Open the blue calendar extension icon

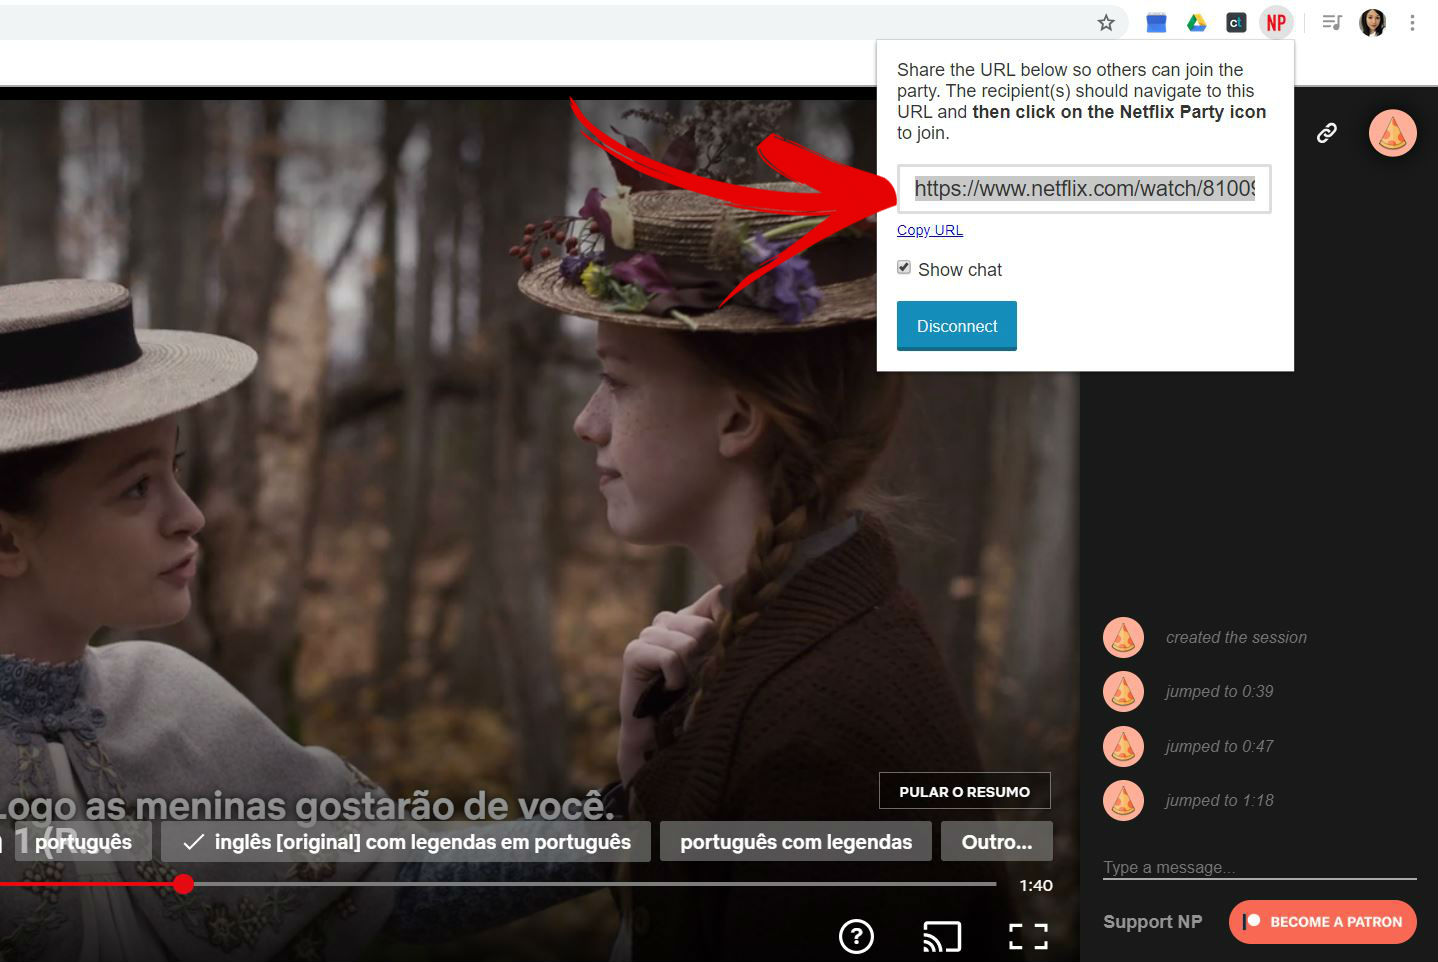tap(1156, 22)
